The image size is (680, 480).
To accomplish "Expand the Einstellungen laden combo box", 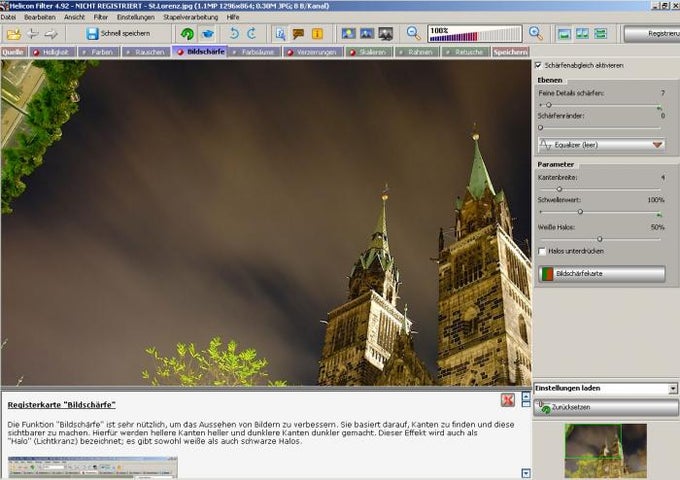I will coord(673,389).
